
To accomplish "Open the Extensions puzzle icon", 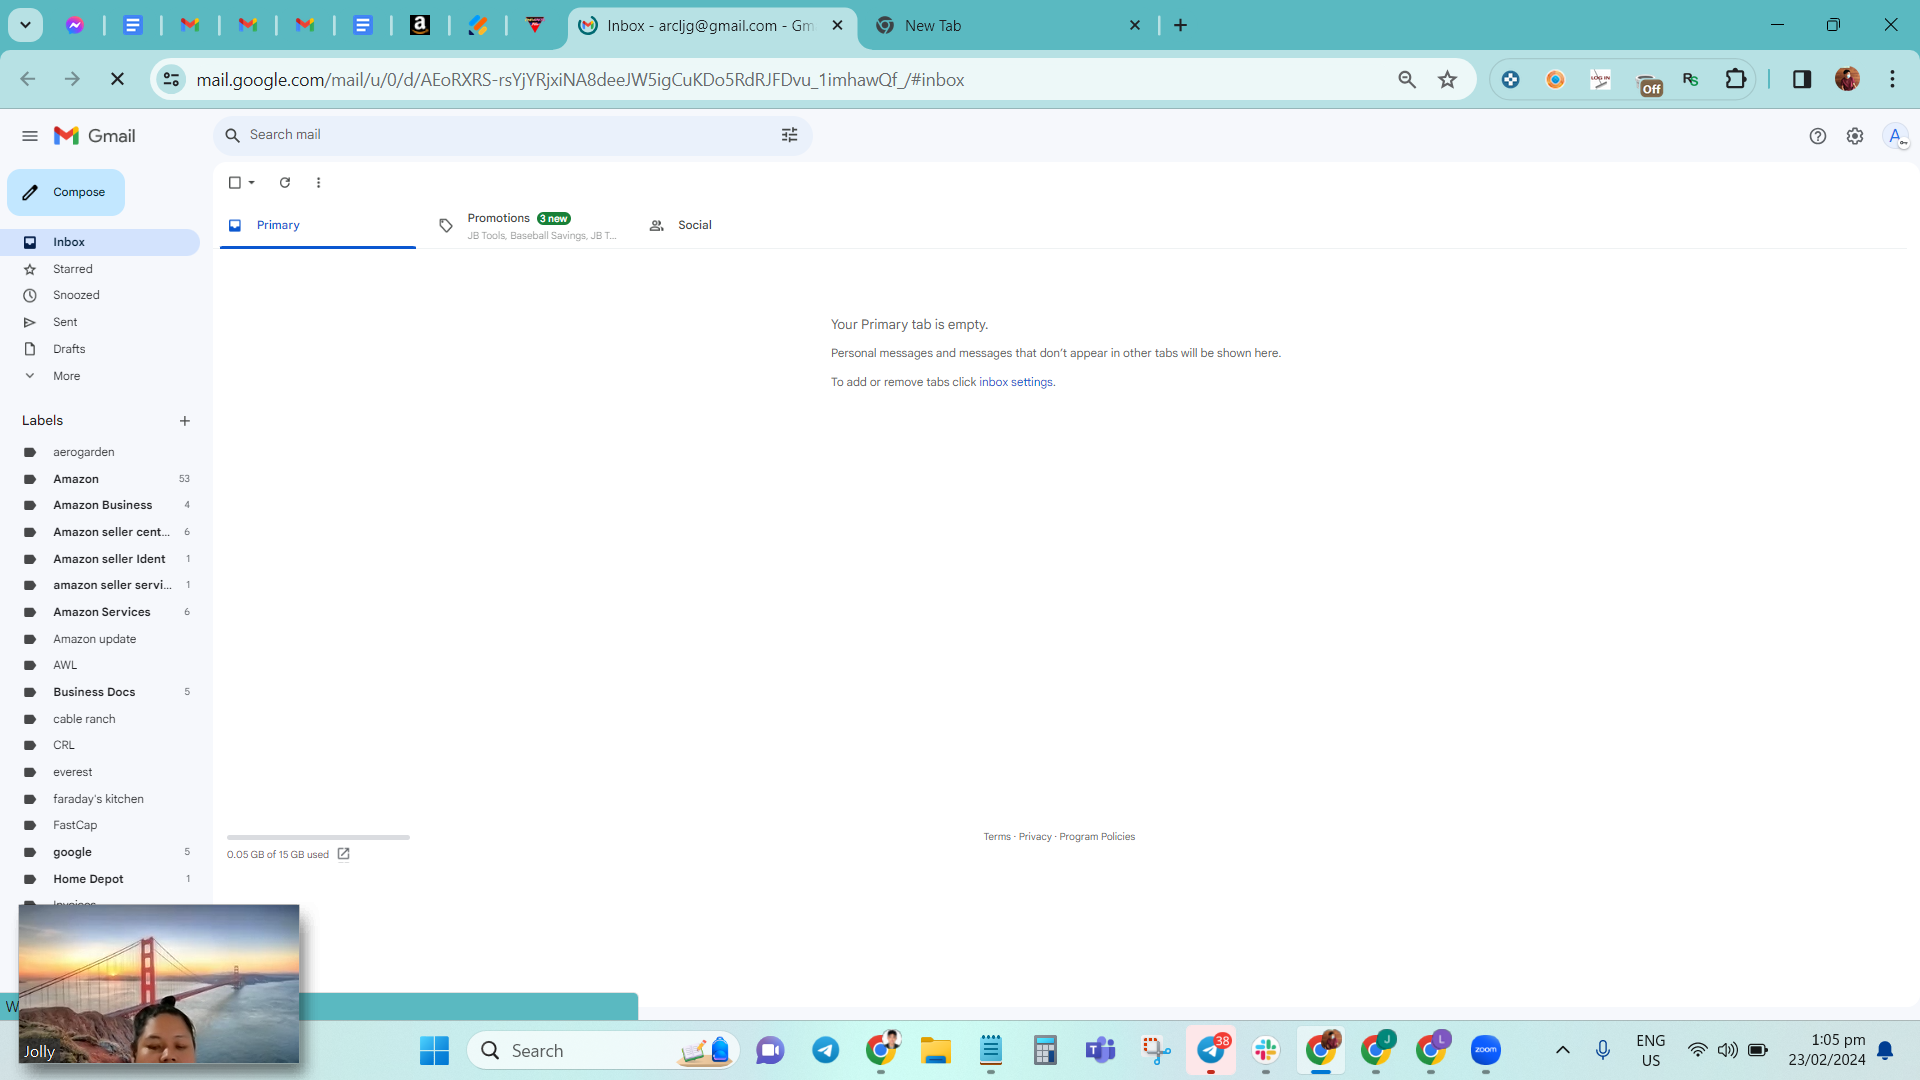I will 1736,79.
